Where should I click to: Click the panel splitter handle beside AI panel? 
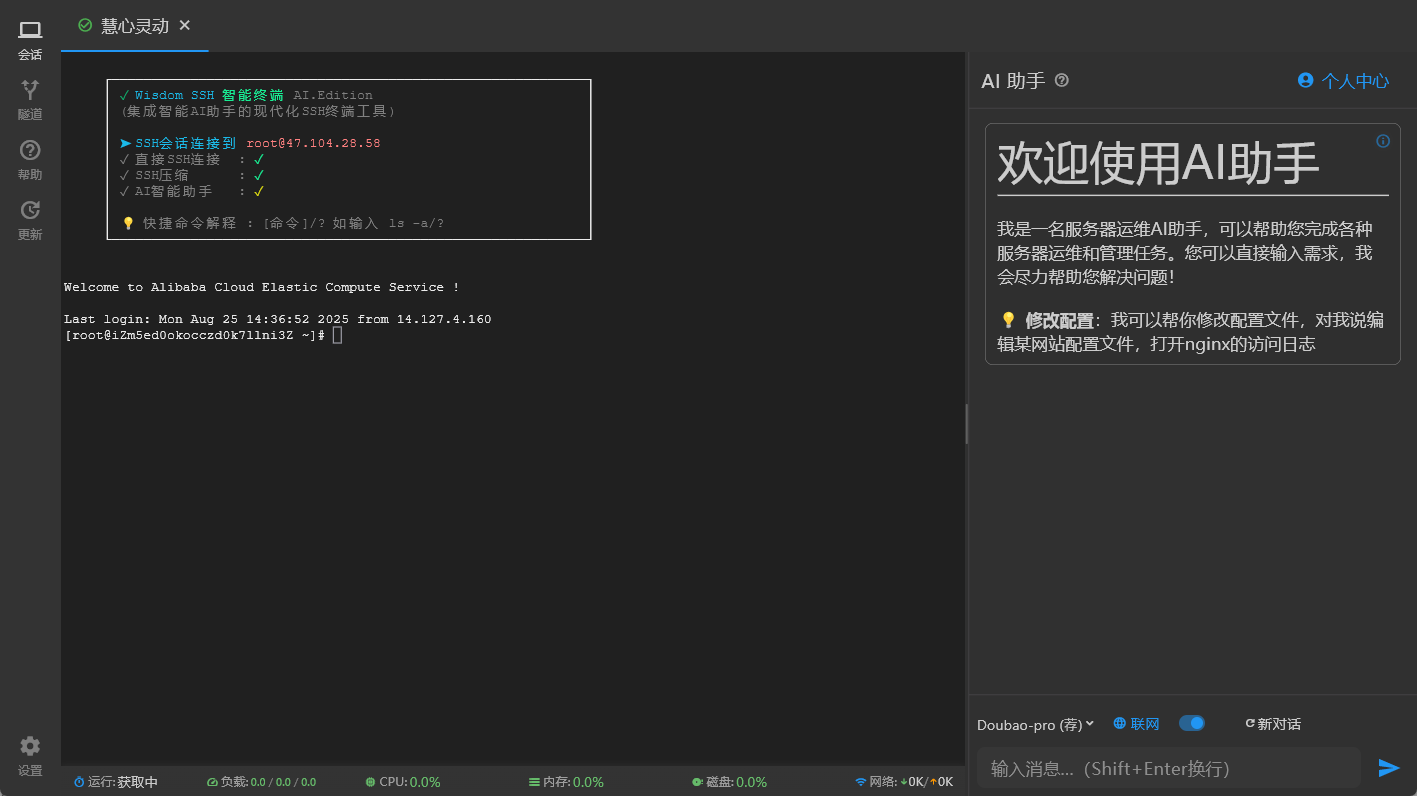pyautogui.click(x=967, y=424)
